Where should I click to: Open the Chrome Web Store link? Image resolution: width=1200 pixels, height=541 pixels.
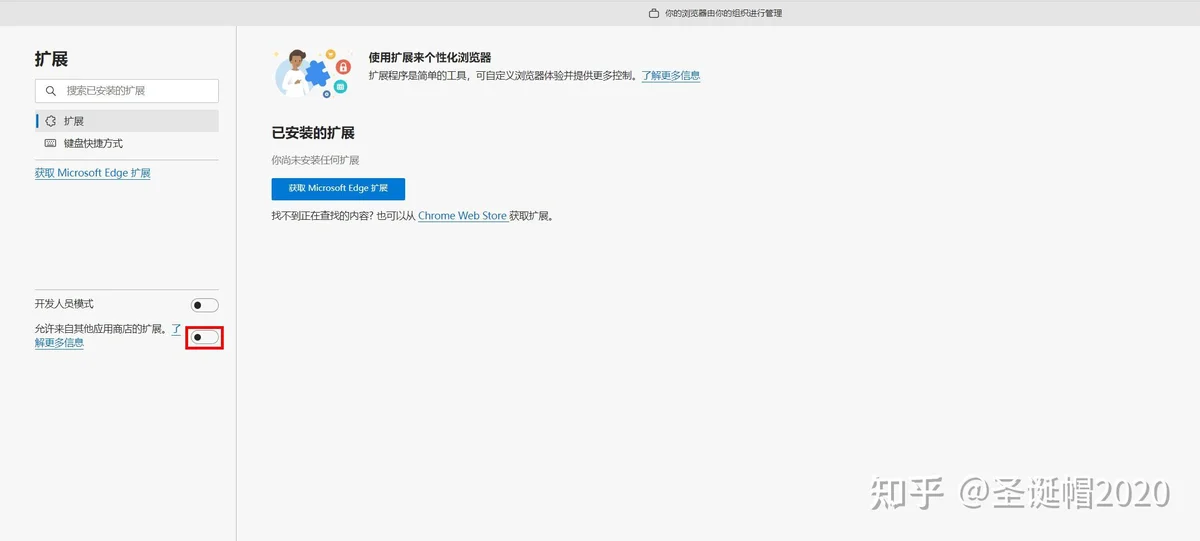pos(462,216)
